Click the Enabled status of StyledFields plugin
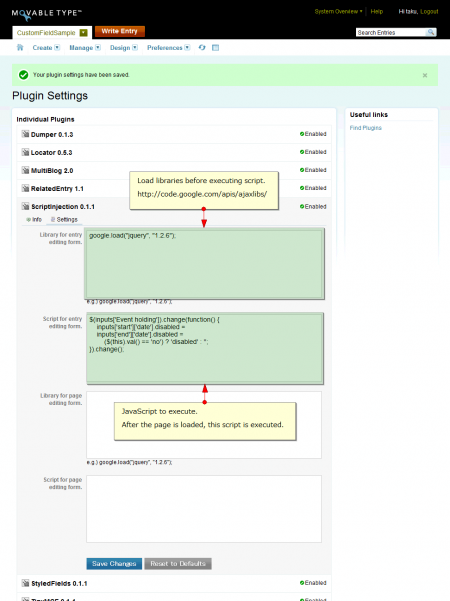The height and width of the screenshot is (601, 450). coord(313,583)
